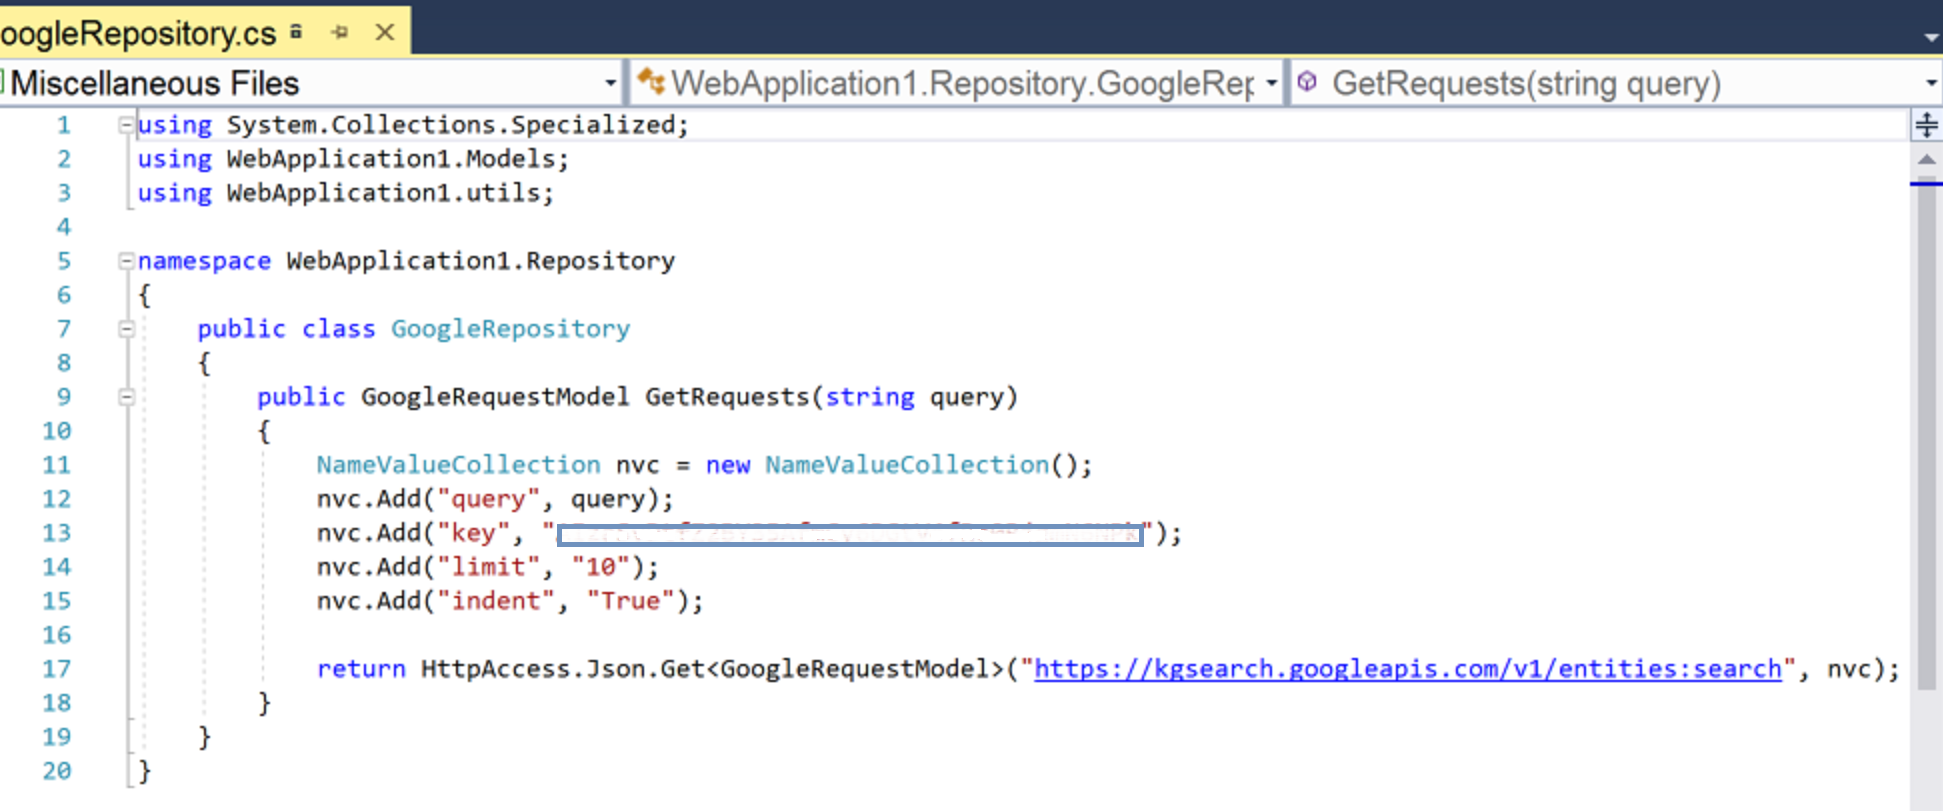Collapse the GoogleRepository class block
Image resolution: width=1943 pixels, height=811 pixels.
click(x=126, y=329)
